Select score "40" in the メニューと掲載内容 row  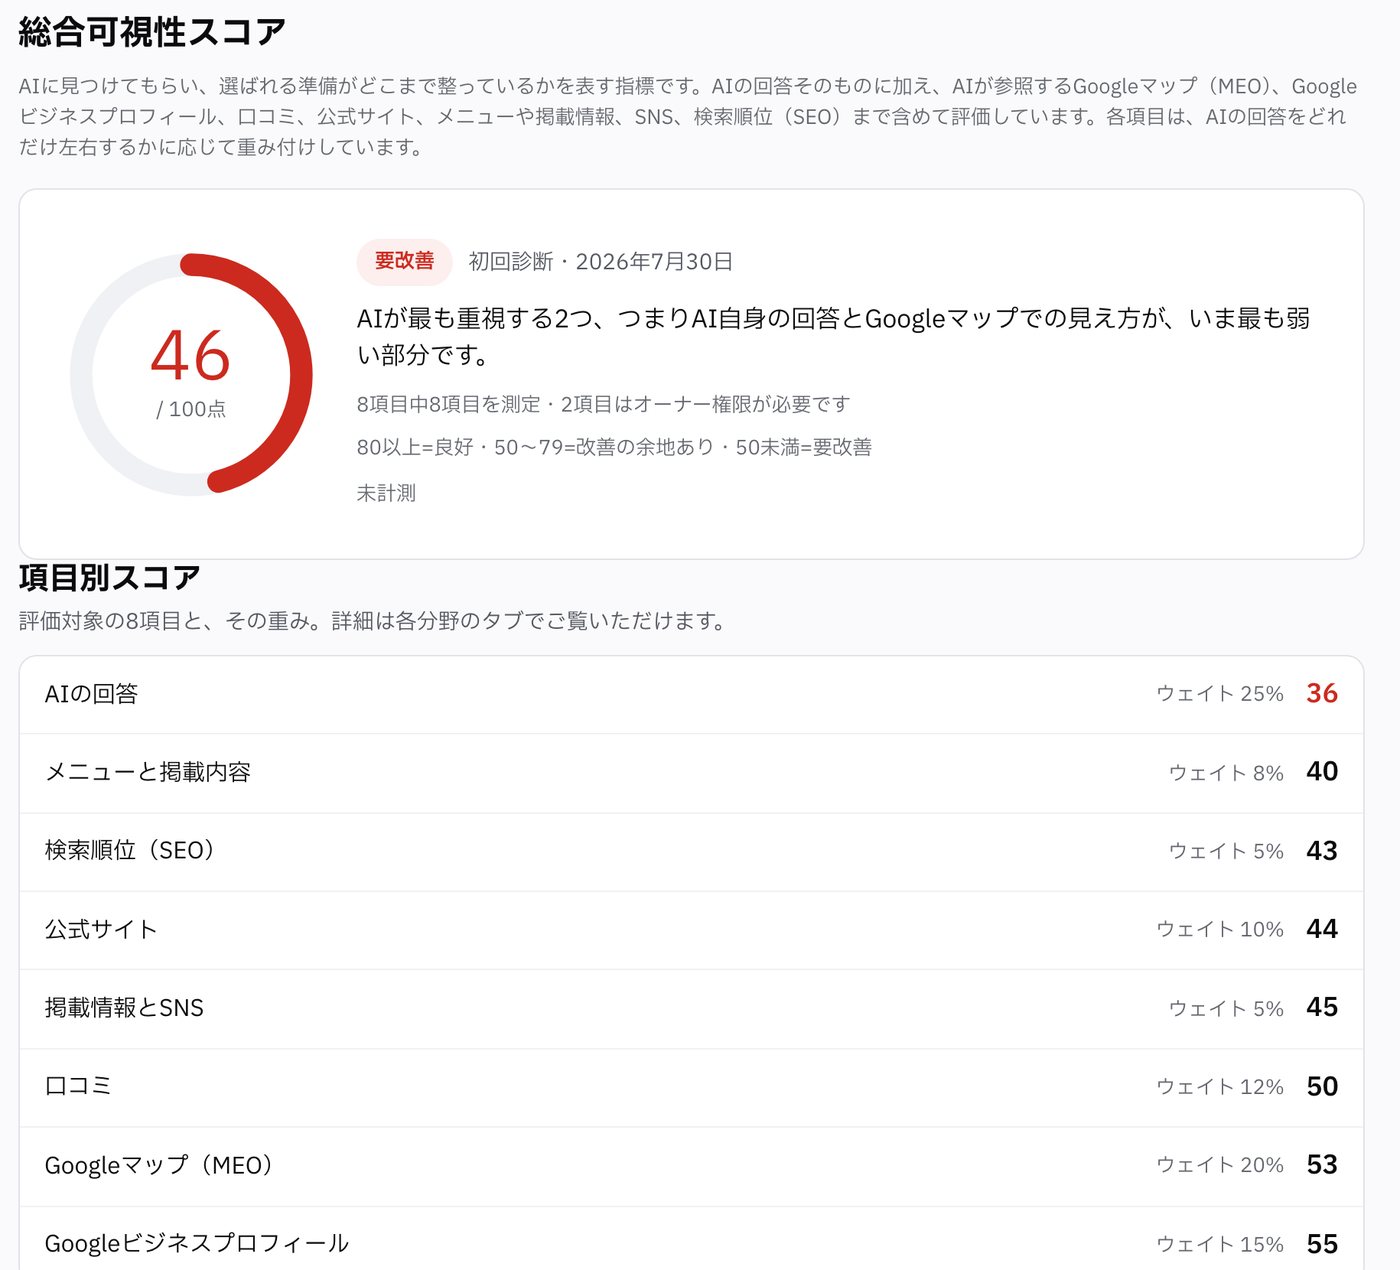[x=1322, y=771]
